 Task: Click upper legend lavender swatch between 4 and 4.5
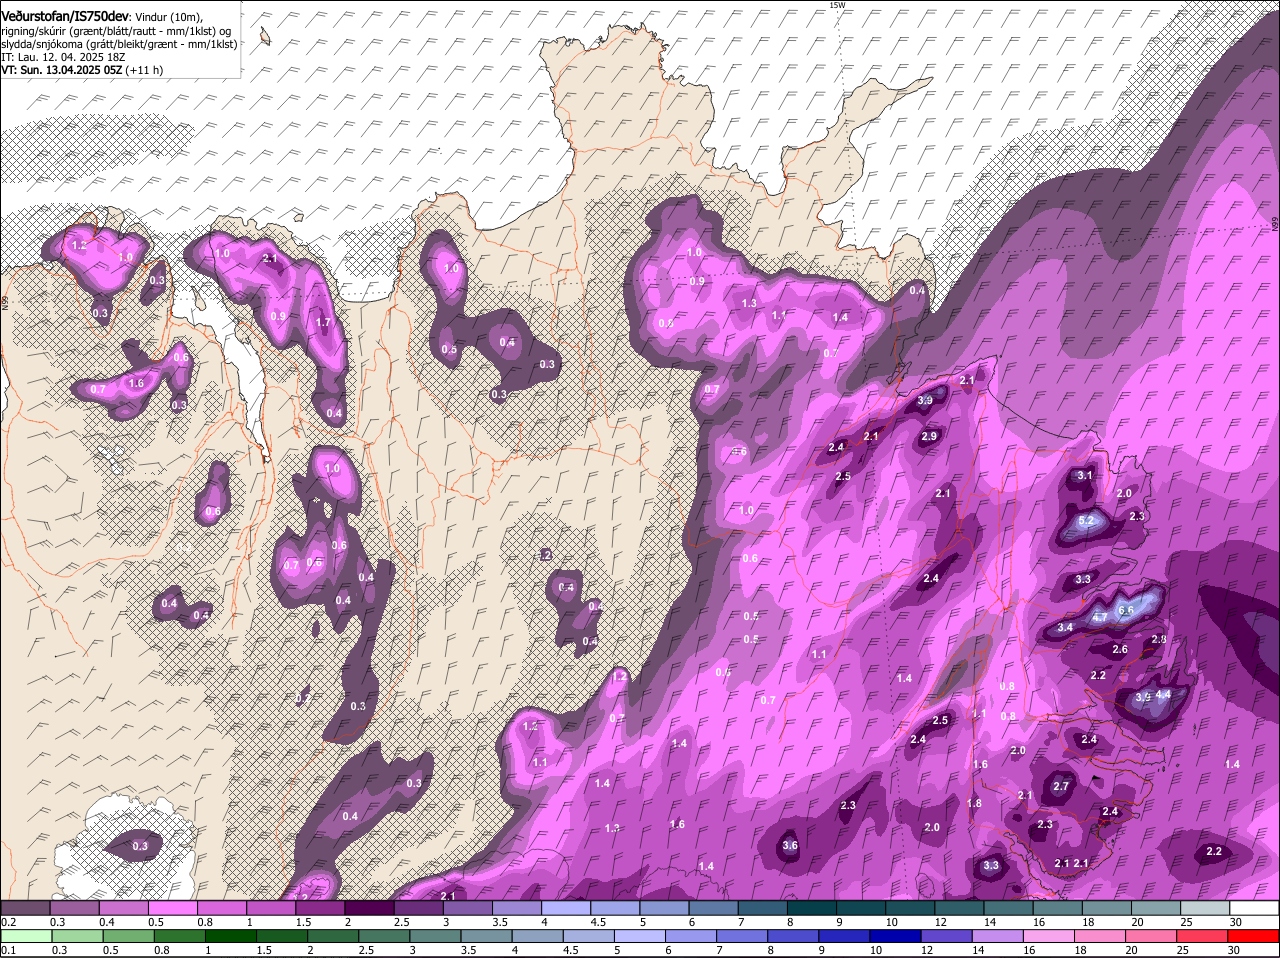pyautogui.click(x=567, y=907)
